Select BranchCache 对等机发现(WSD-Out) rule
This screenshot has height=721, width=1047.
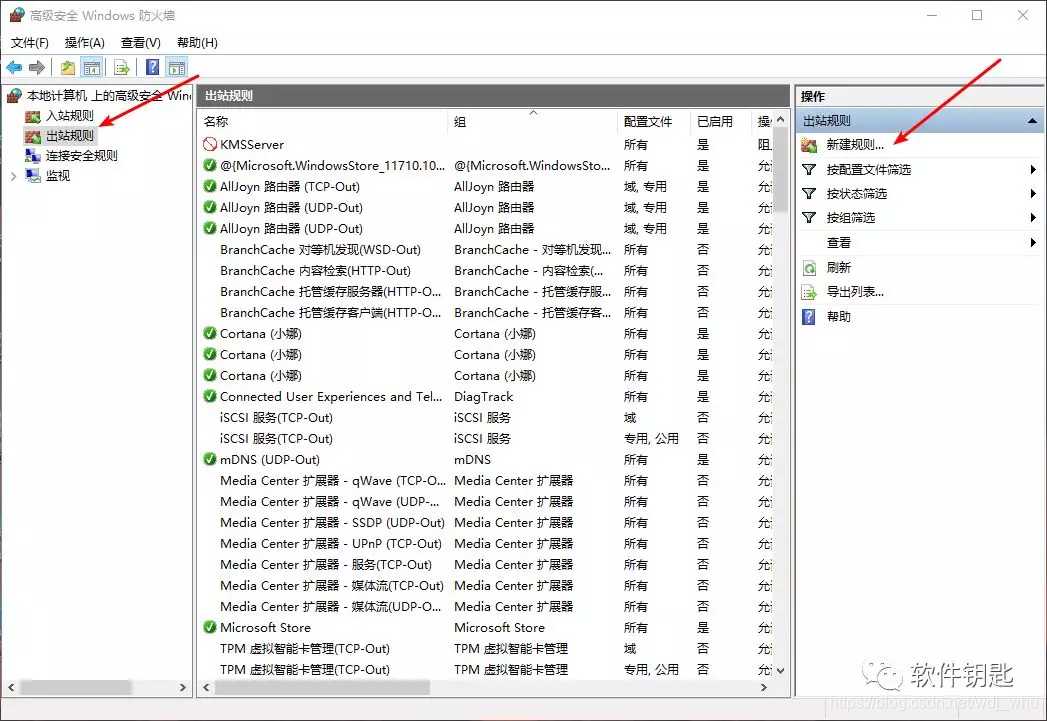pyautogui.click(x=487, y=250)
